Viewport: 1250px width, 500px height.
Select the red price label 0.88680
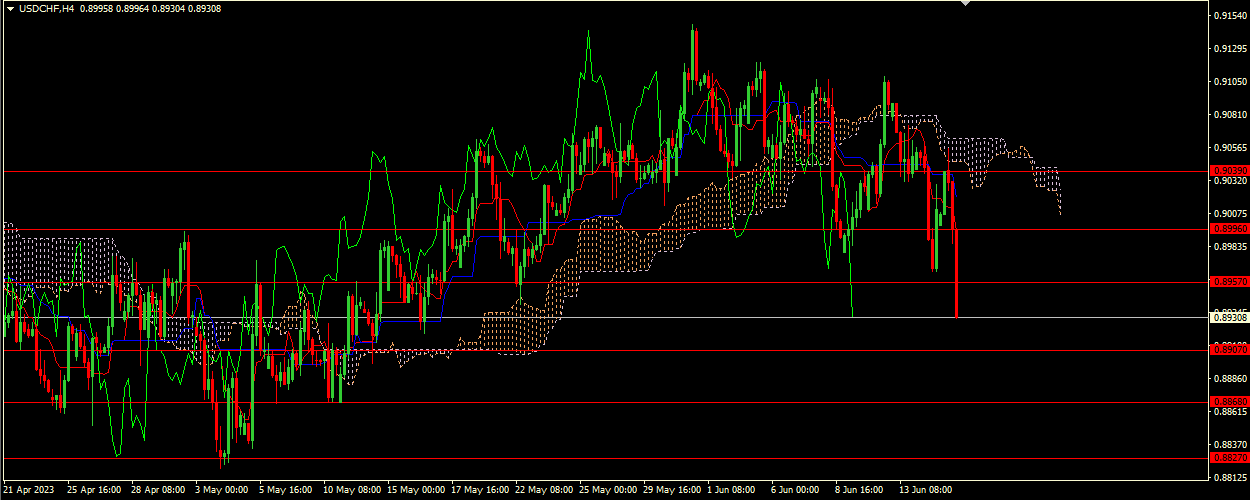pos(1228,401)
